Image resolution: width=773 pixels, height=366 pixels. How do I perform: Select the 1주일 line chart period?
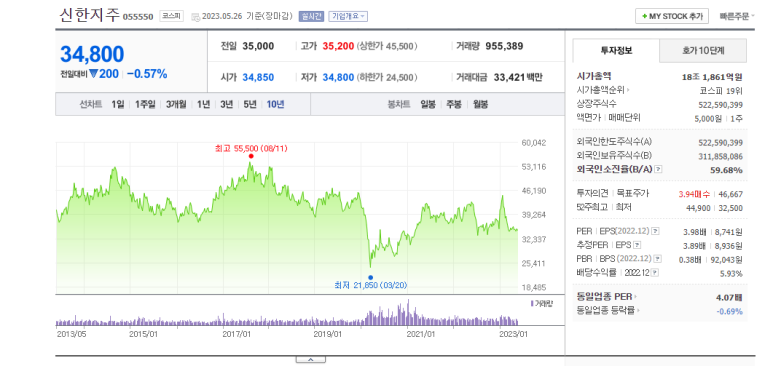[x=145, y=105]
